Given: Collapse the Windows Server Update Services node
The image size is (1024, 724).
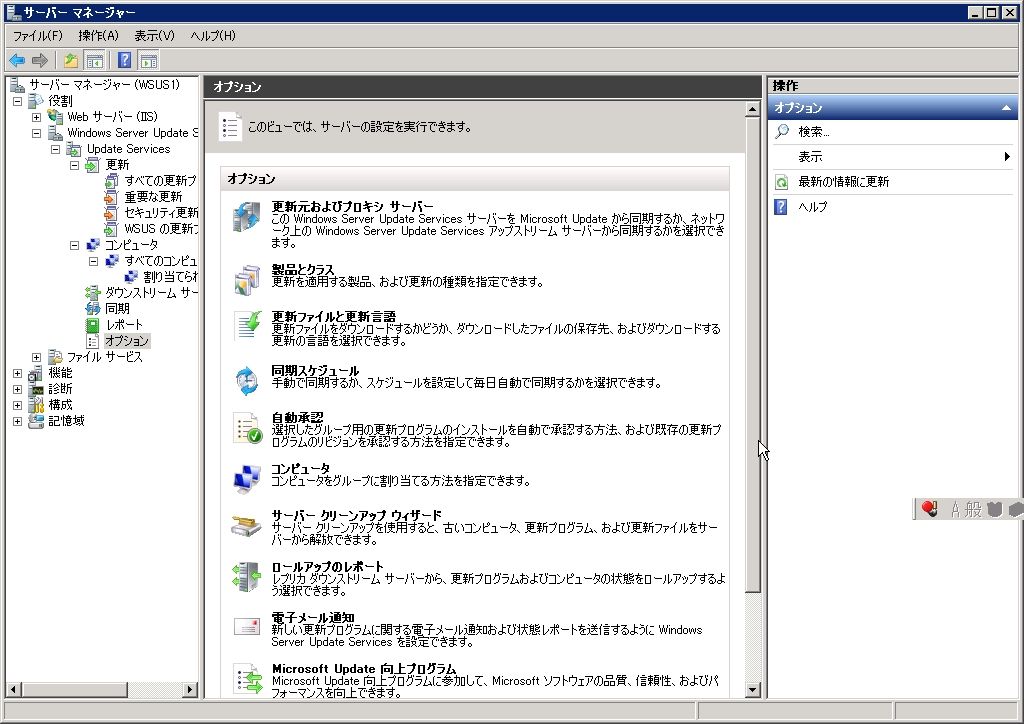Looking at the screenshot, I should click(37, 133).
